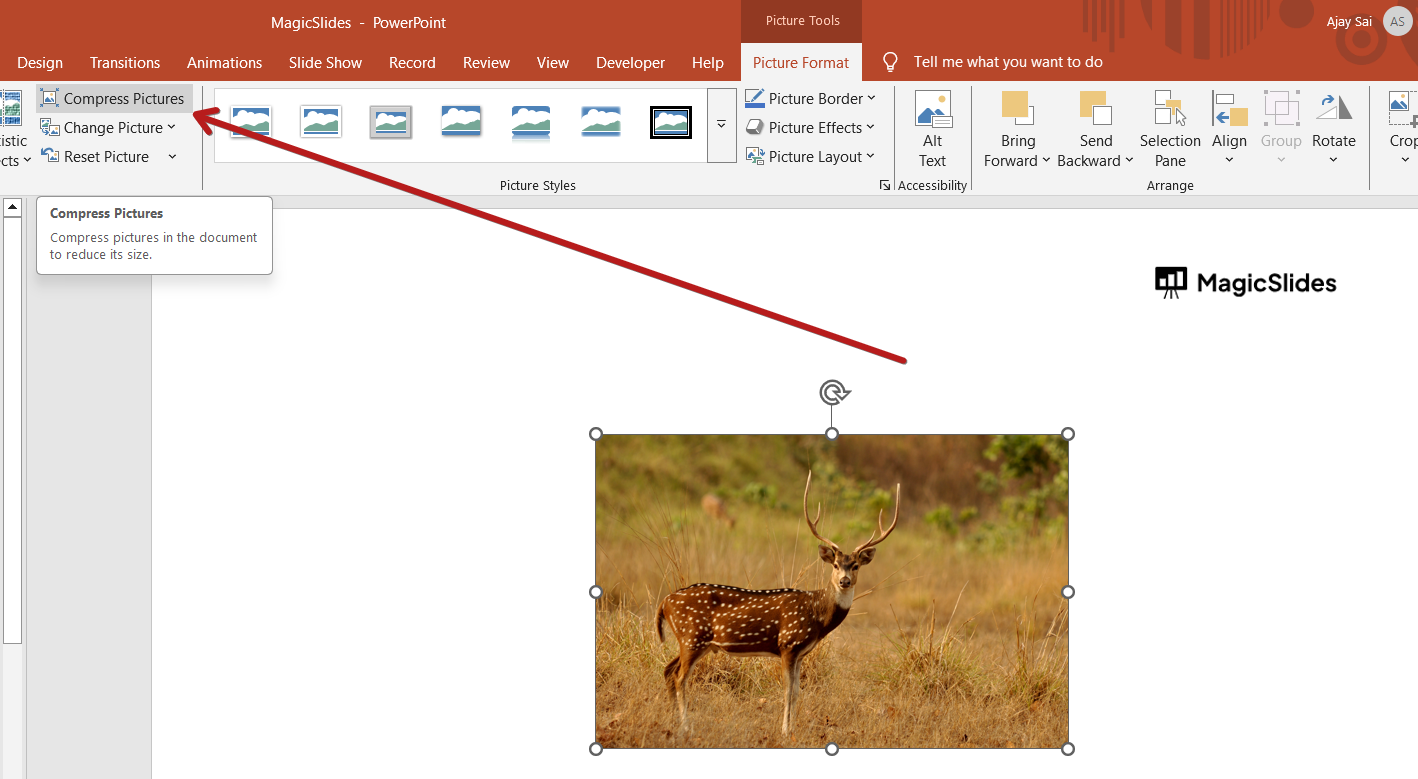Apply the second picture style thumbnail
The image size is (1418, 779).
[x=321, y=122]
